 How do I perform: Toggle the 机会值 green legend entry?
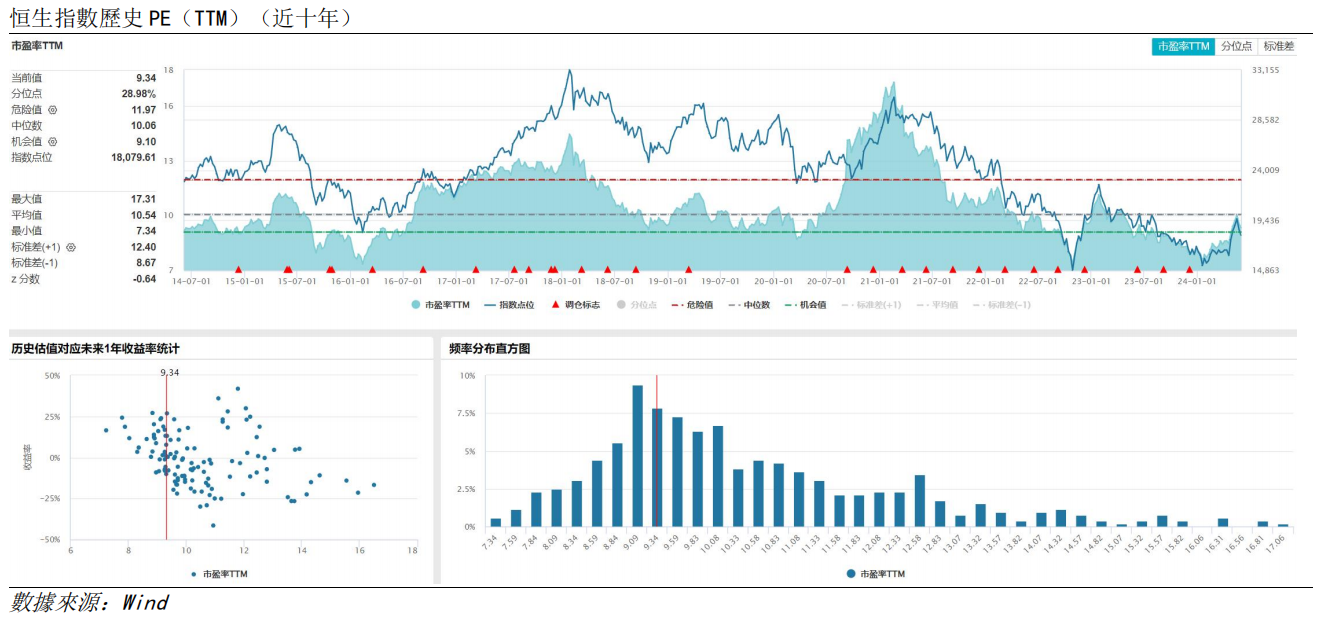tap(806, 304)
